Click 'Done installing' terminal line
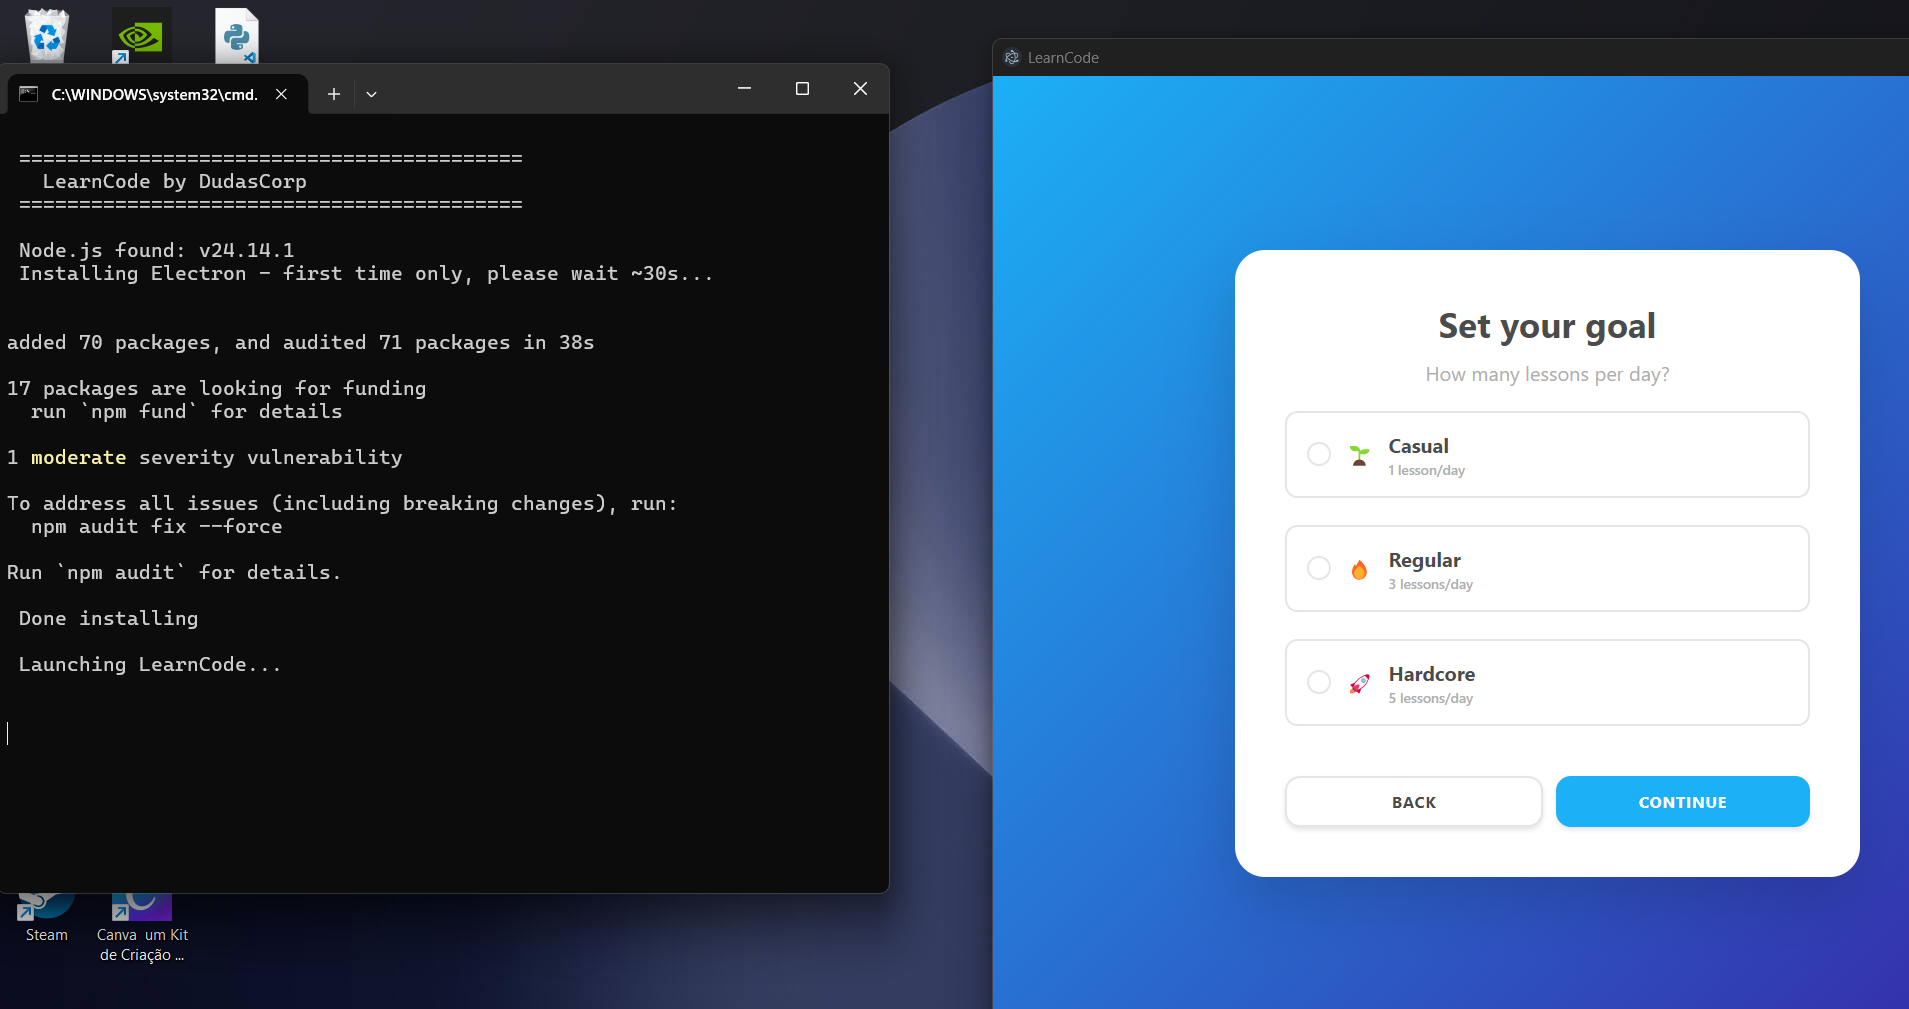This screenshot has height=1009, width=1909. tap(109, 618)
